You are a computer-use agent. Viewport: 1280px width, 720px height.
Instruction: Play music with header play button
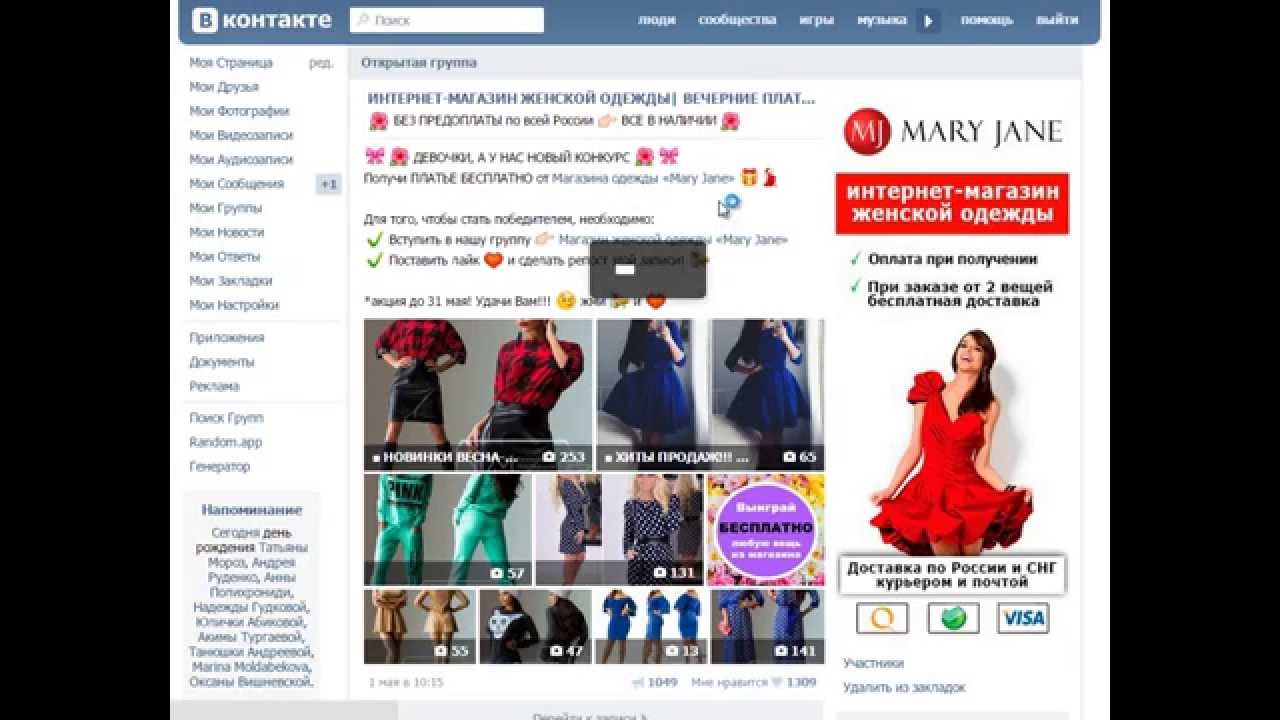pos(929,20)
